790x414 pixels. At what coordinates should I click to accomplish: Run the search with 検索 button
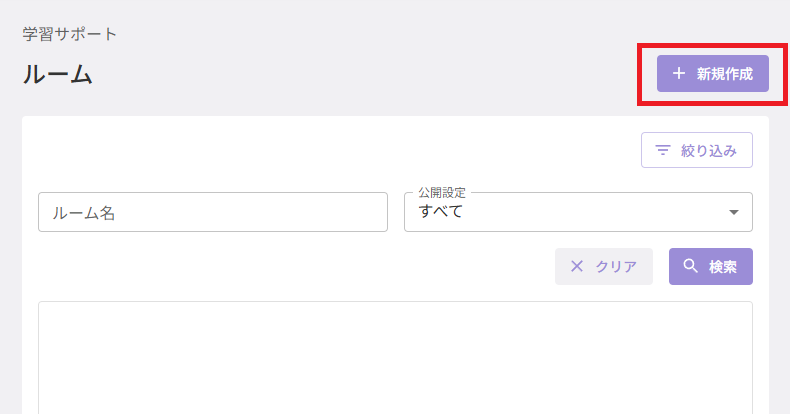pos(711,266)
